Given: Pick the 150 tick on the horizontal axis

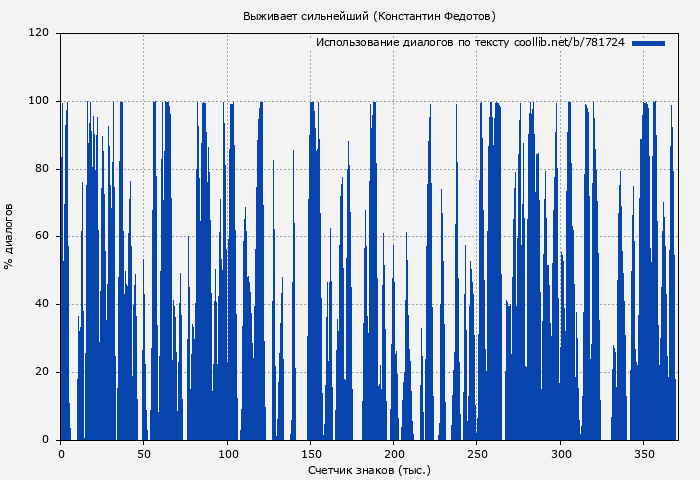Looking at the screenshot, I should click(x=311, y=453).
